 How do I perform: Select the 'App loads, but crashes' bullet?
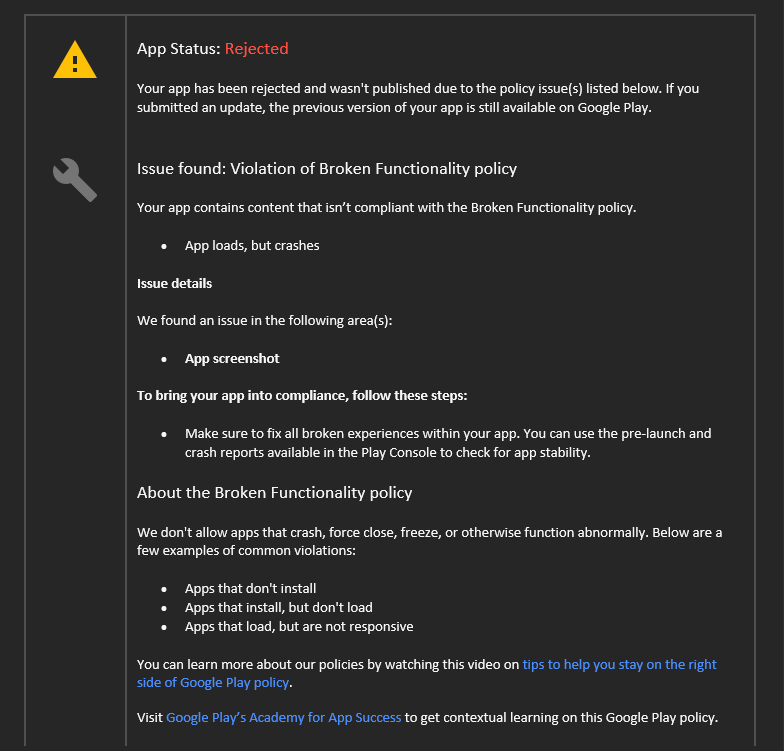pyautogui.click(x=252, y=246)
